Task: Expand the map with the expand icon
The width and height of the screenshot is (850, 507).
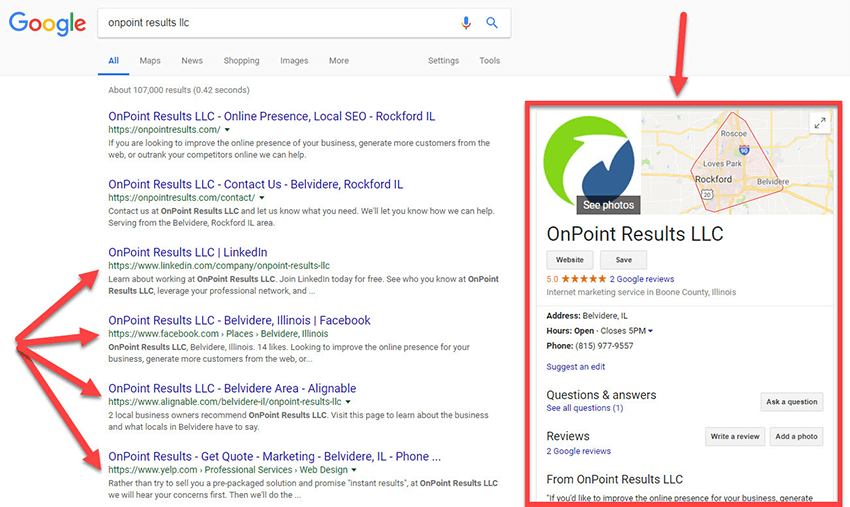Action: (820, 123)
